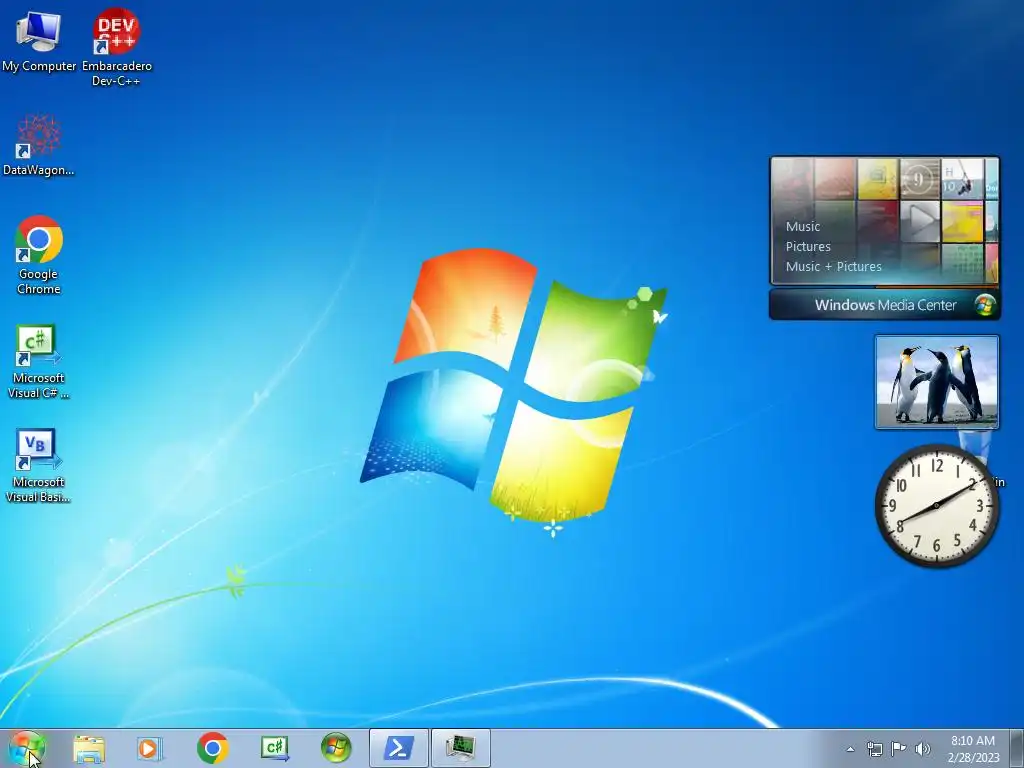Open the My Computer desktop icon

(39, 40)
